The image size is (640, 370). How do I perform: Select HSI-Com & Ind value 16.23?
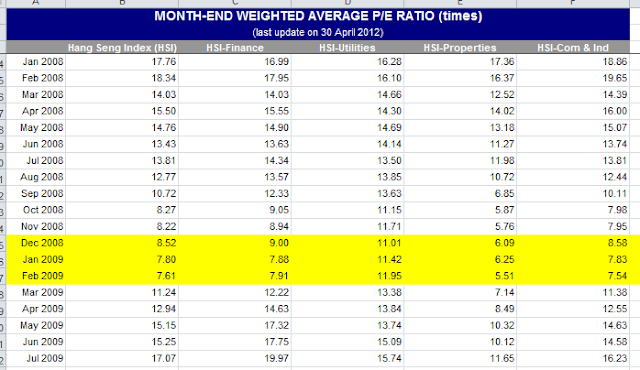pyautogui.click(x=573, y=359)
